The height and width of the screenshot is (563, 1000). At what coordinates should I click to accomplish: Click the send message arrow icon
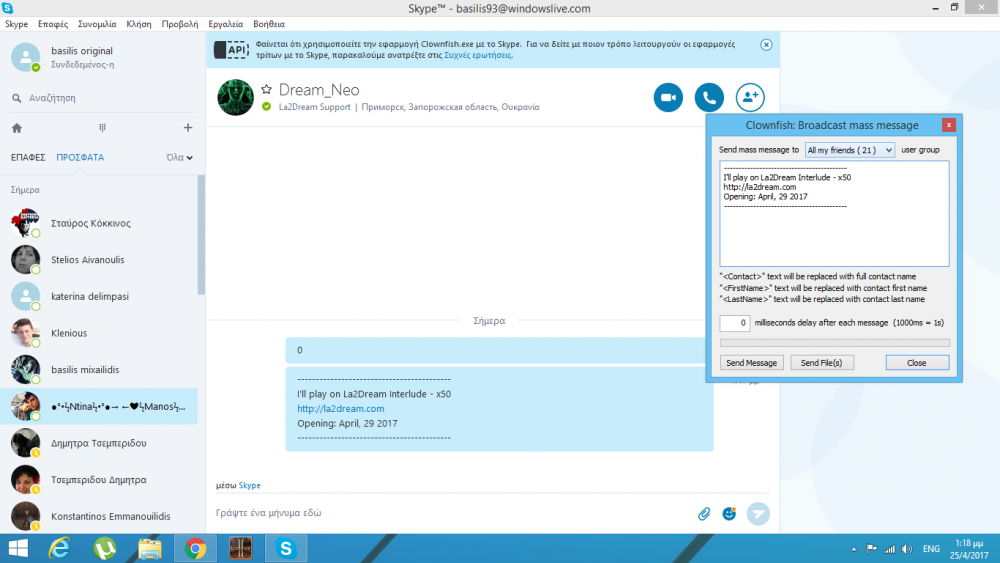coord(759,513)
